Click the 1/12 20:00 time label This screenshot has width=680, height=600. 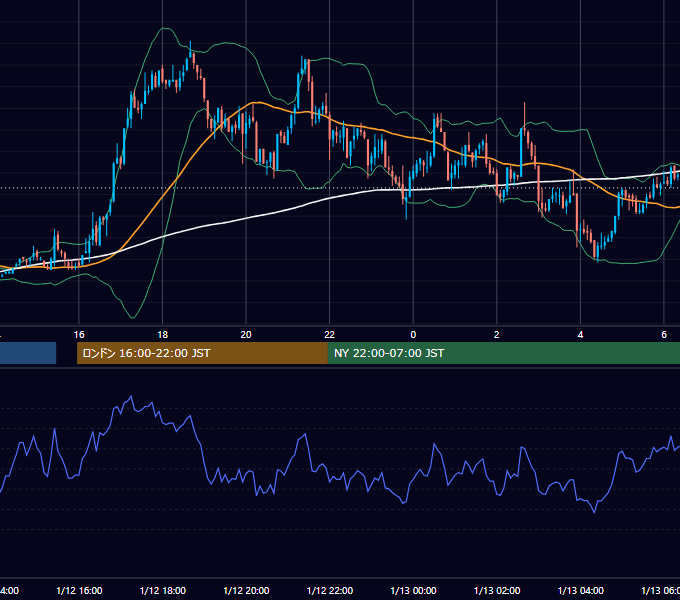[x=246, y=590]
